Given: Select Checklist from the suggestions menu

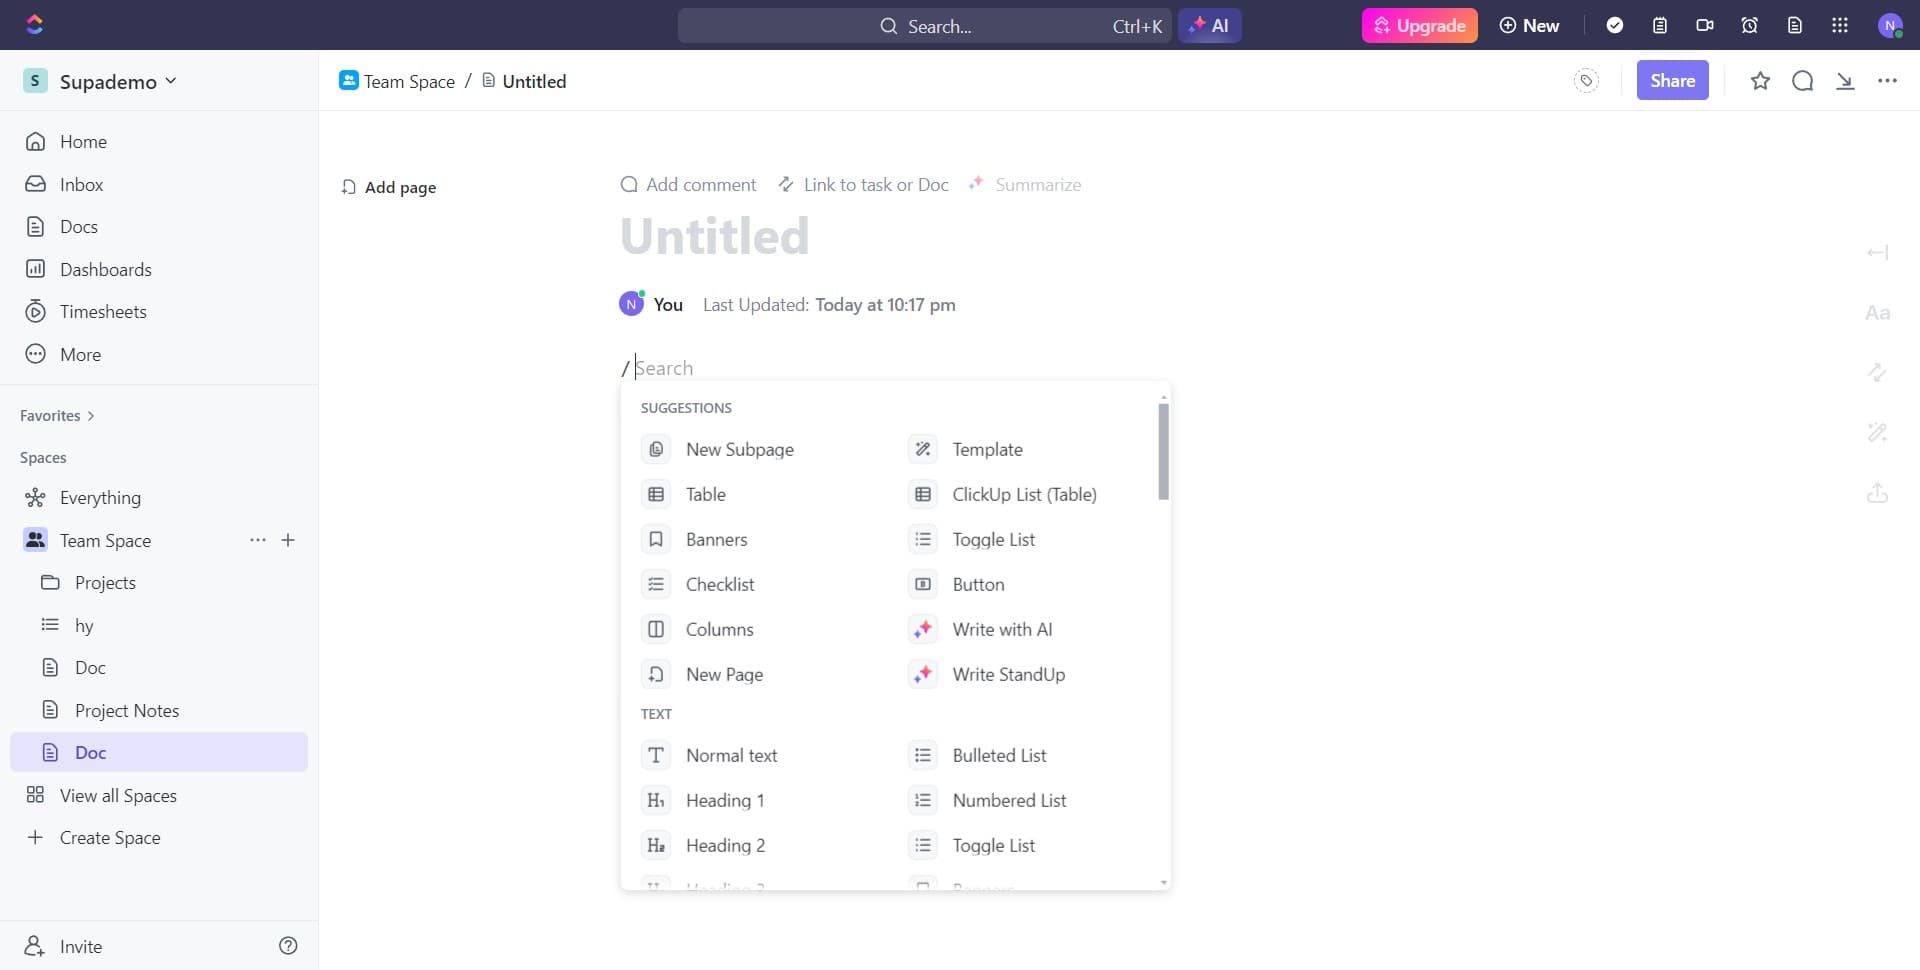Looking at the screenshot, I should (x=719, y=584).
